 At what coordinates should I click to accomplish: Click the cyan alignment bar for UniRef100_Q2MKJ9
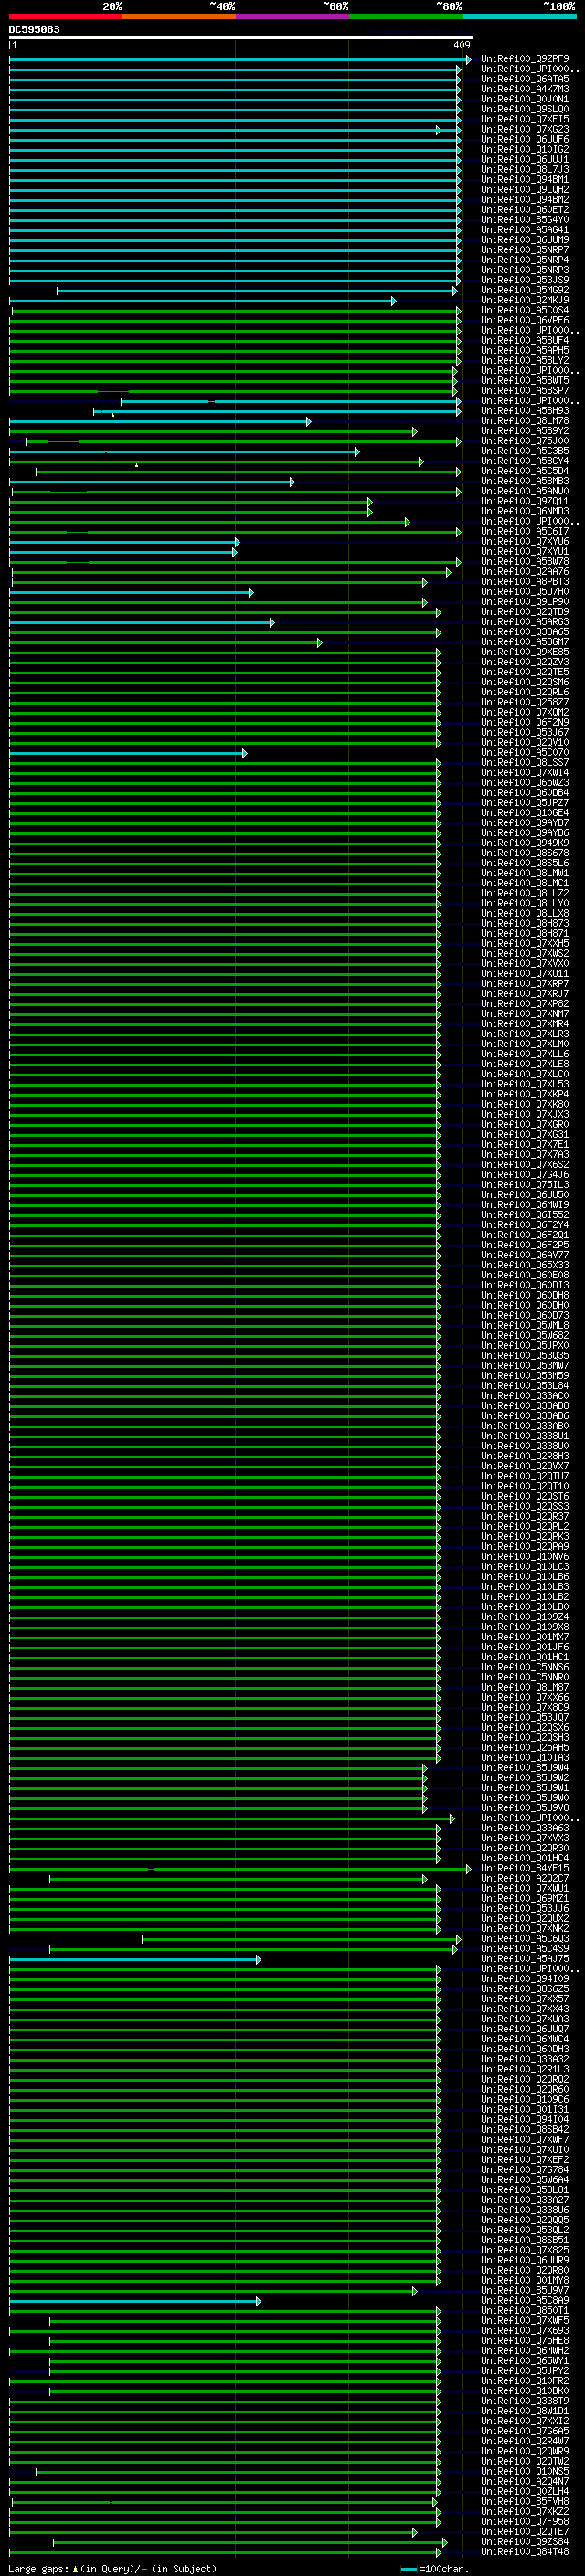coord(203,301)
